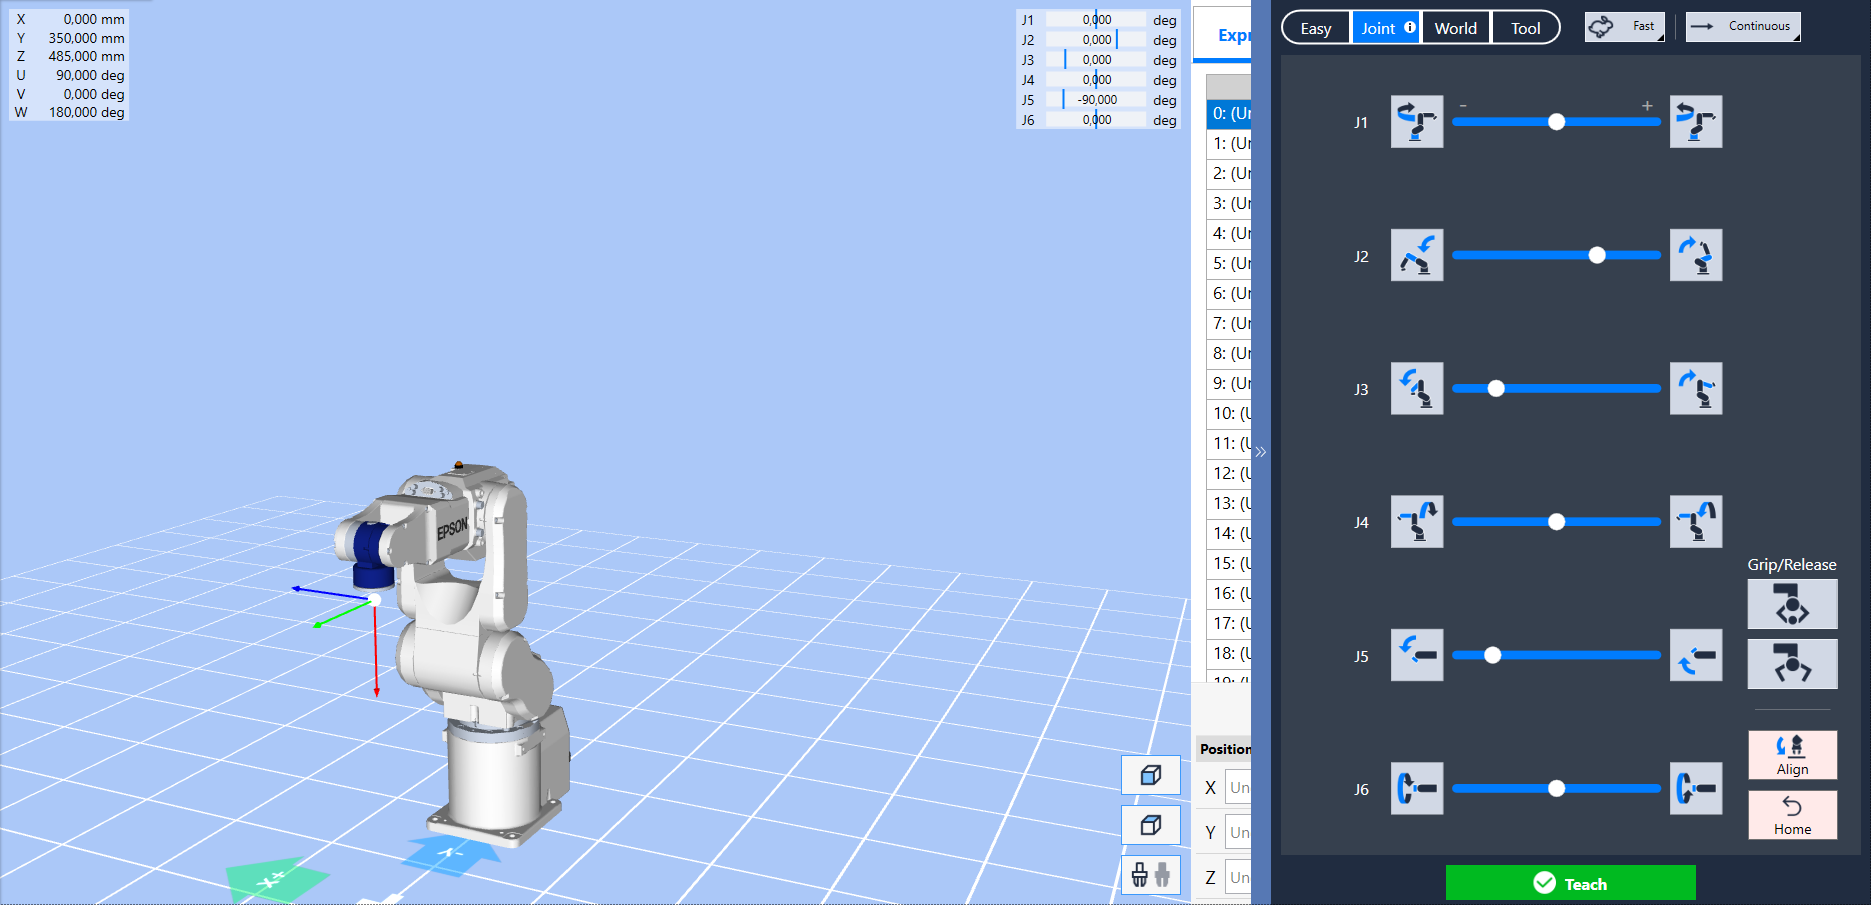
Task: Select point row 9 in list
Action: pyautogui.click(x=1229, y=383)
